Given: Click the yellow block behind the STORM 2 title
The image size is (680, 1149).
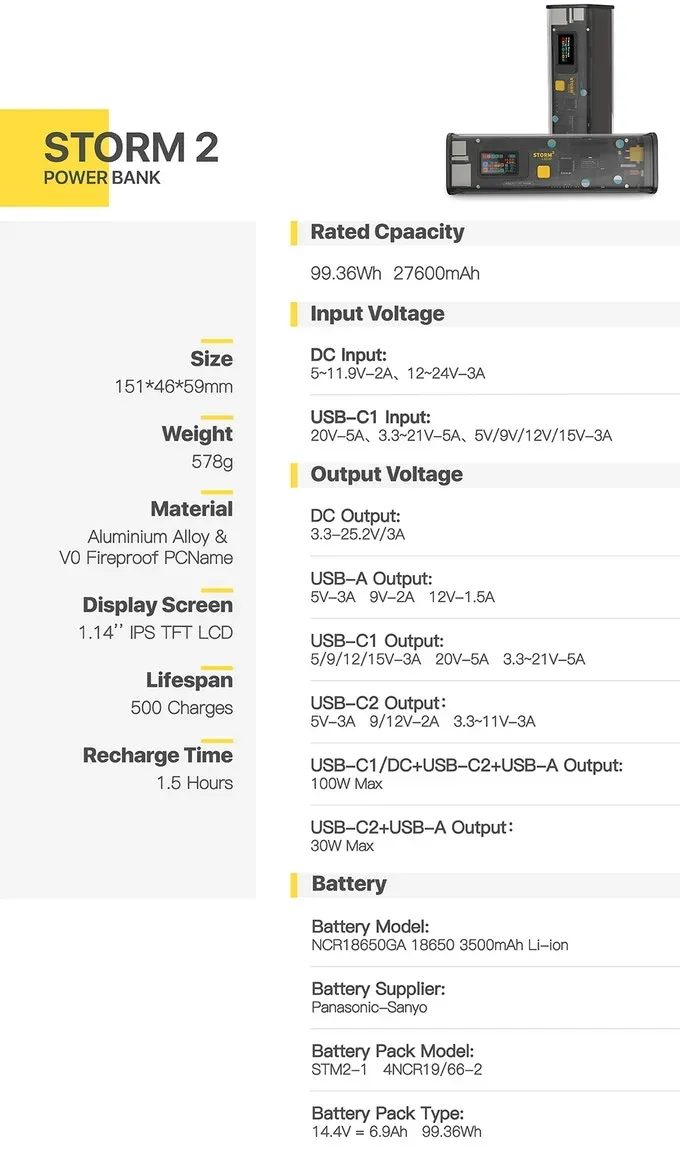Looking at the screenshot, I should pyautogui.click(x=54, y=158).
